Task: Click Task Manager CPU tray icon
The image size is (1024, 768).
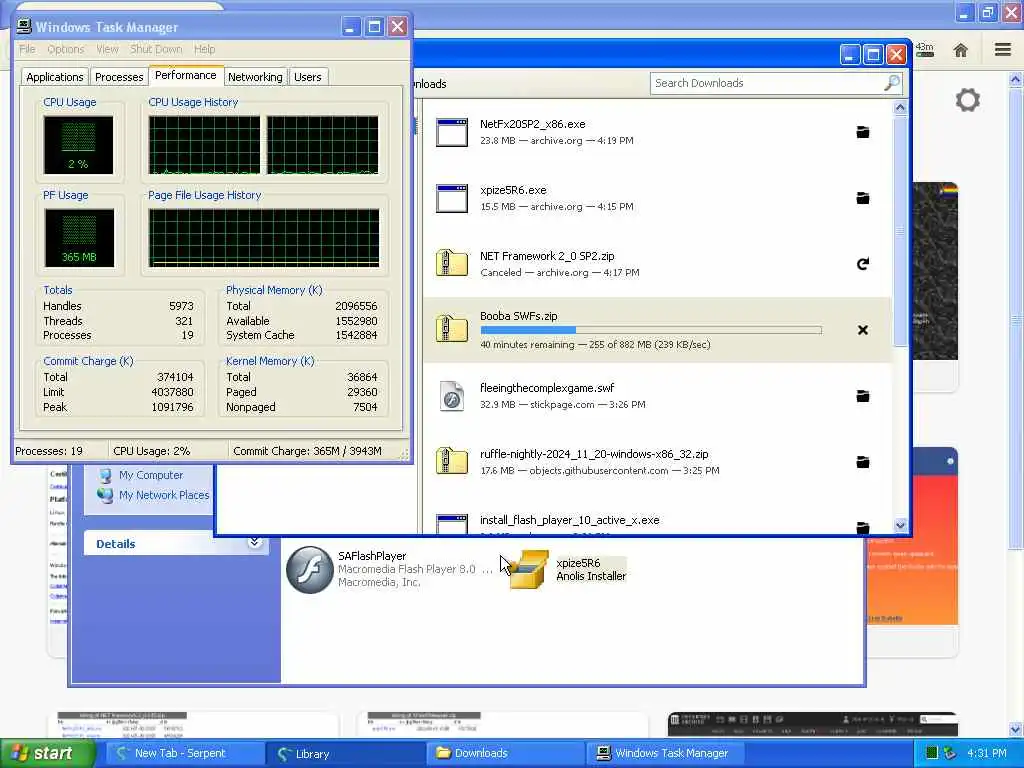Action: tap(932, 753)
